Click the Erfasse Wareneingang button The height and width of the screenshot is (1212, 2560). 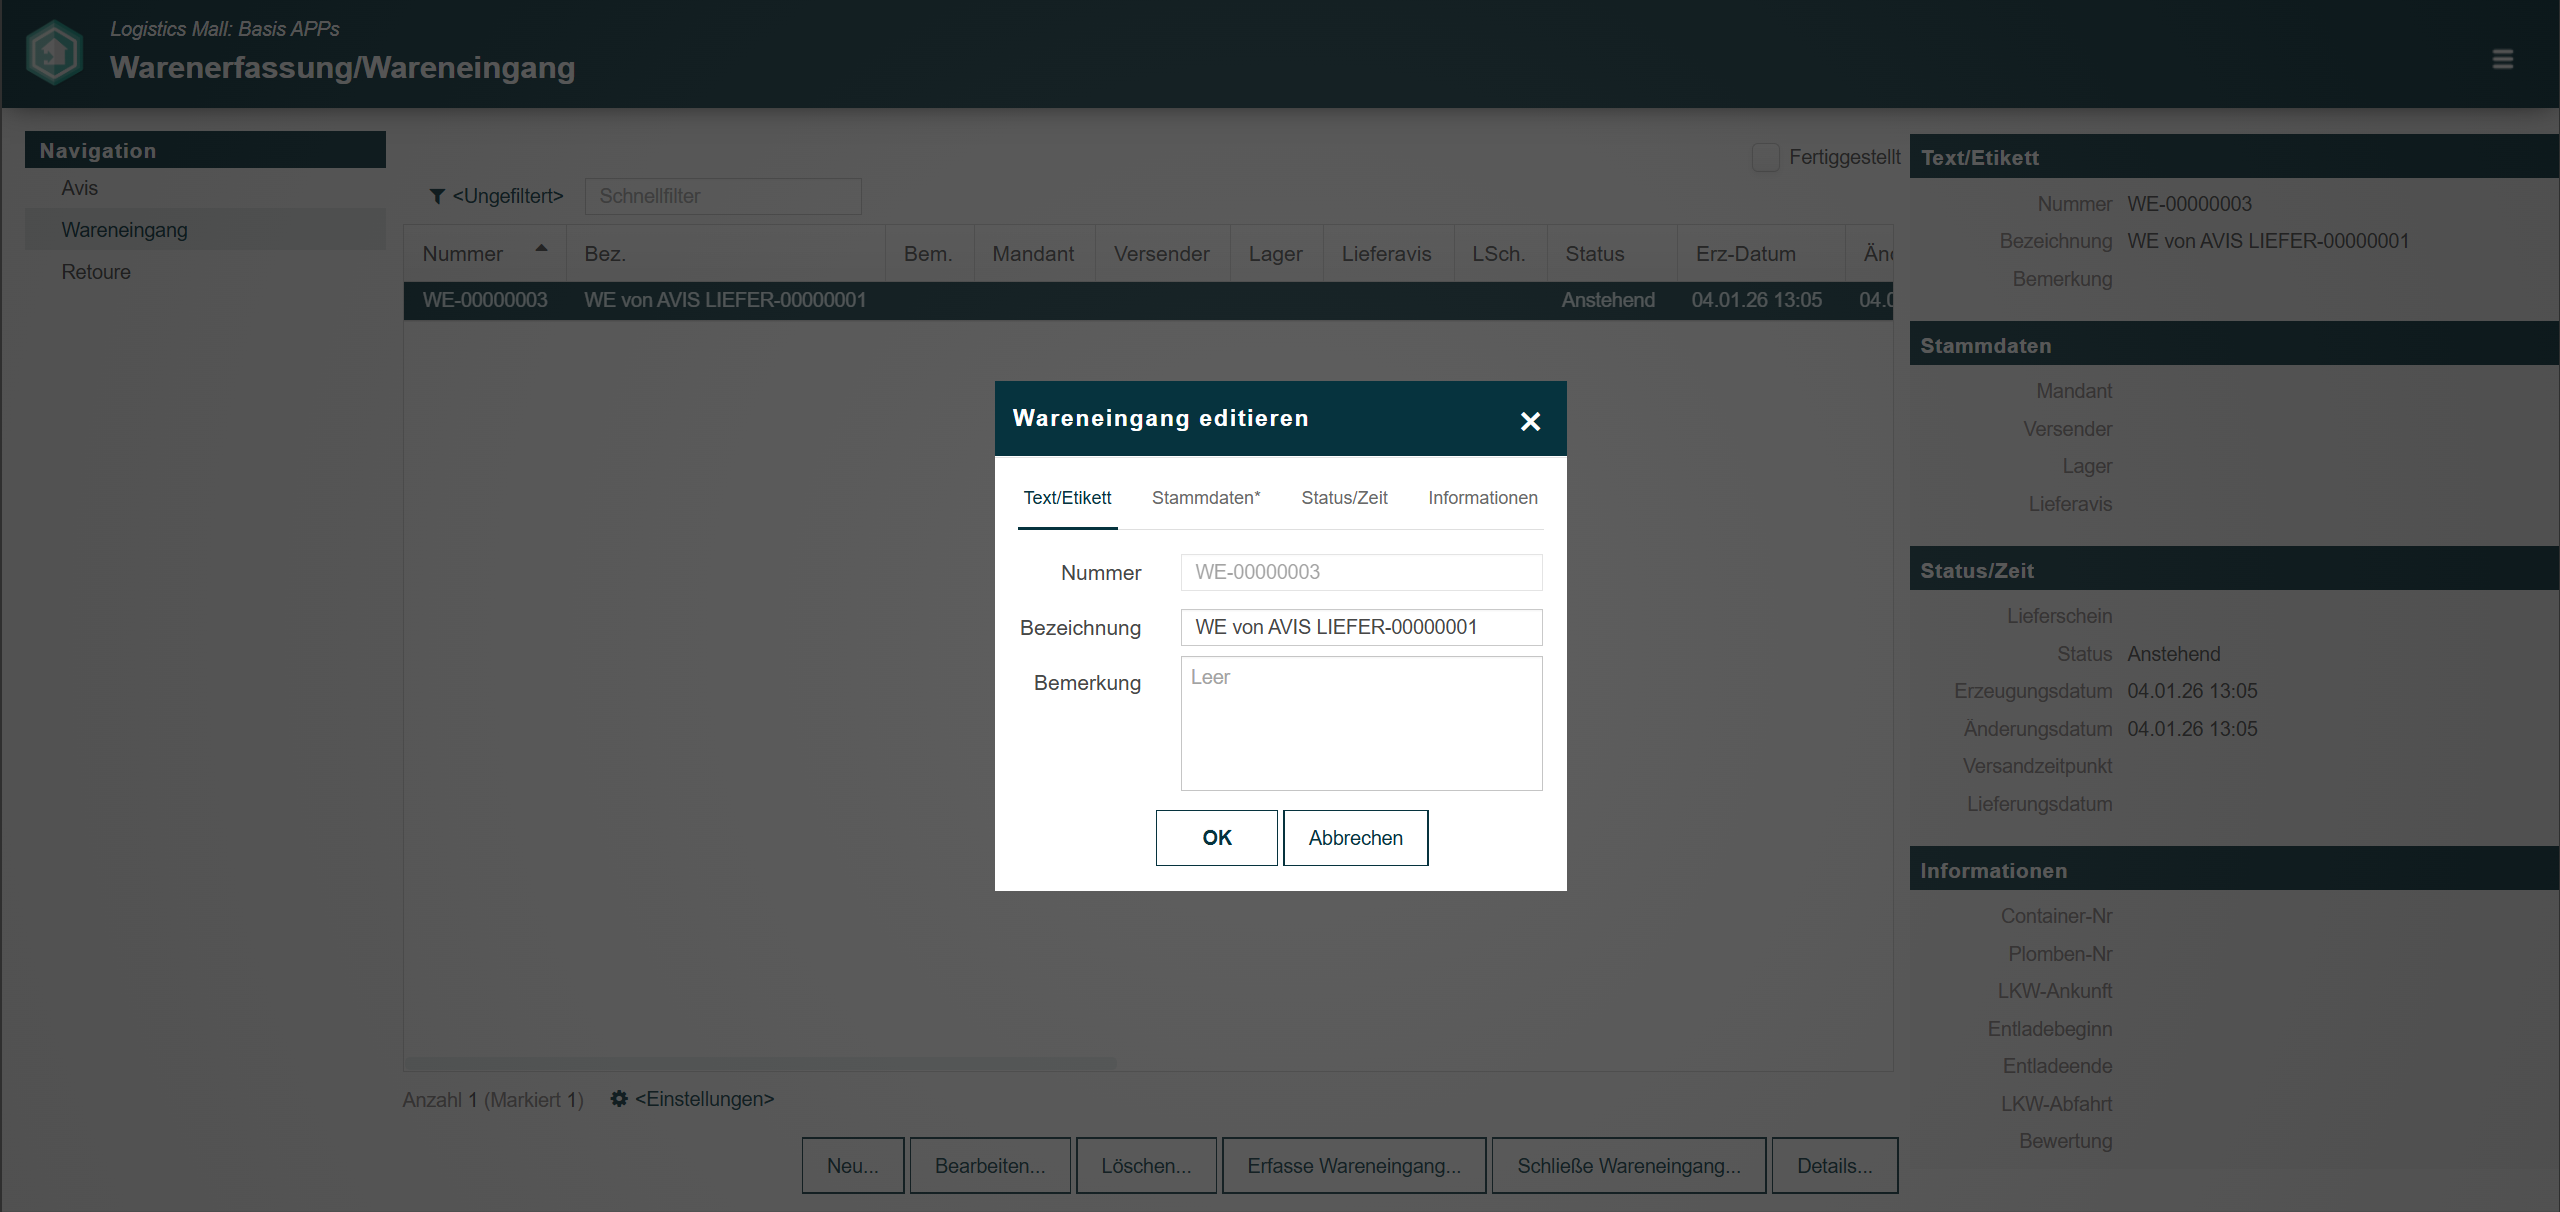[x=1353, y=1166]
